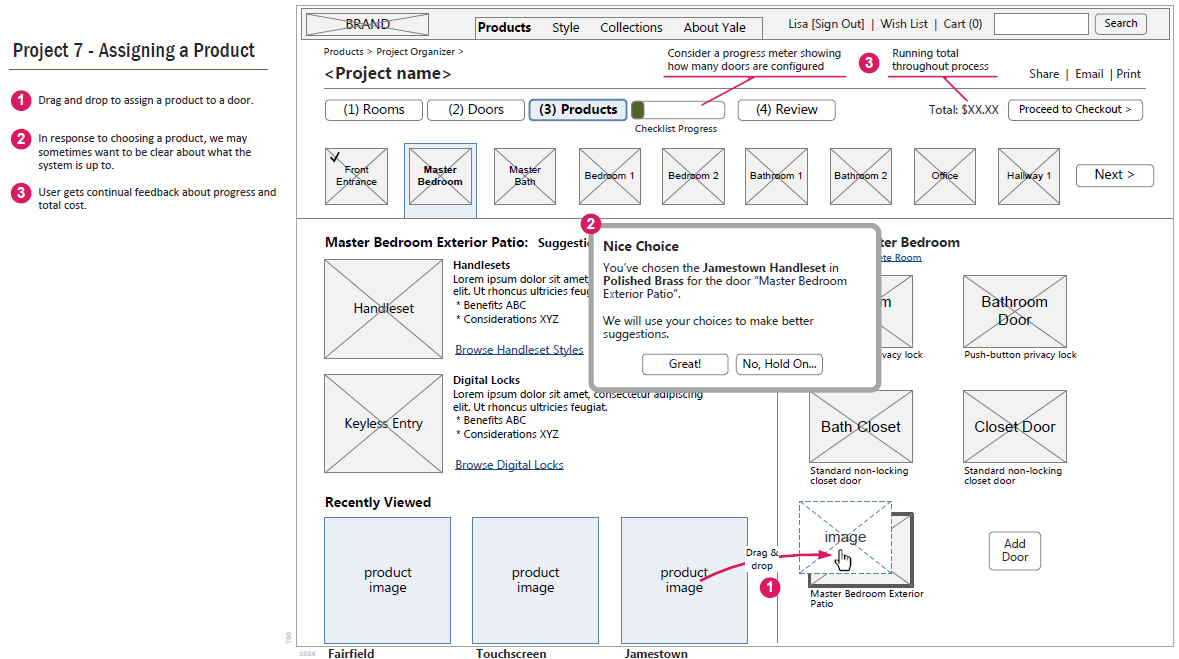1179x659 pixels.
Task: Switch to the Collections tab
Action: click(x=631, y=27)
